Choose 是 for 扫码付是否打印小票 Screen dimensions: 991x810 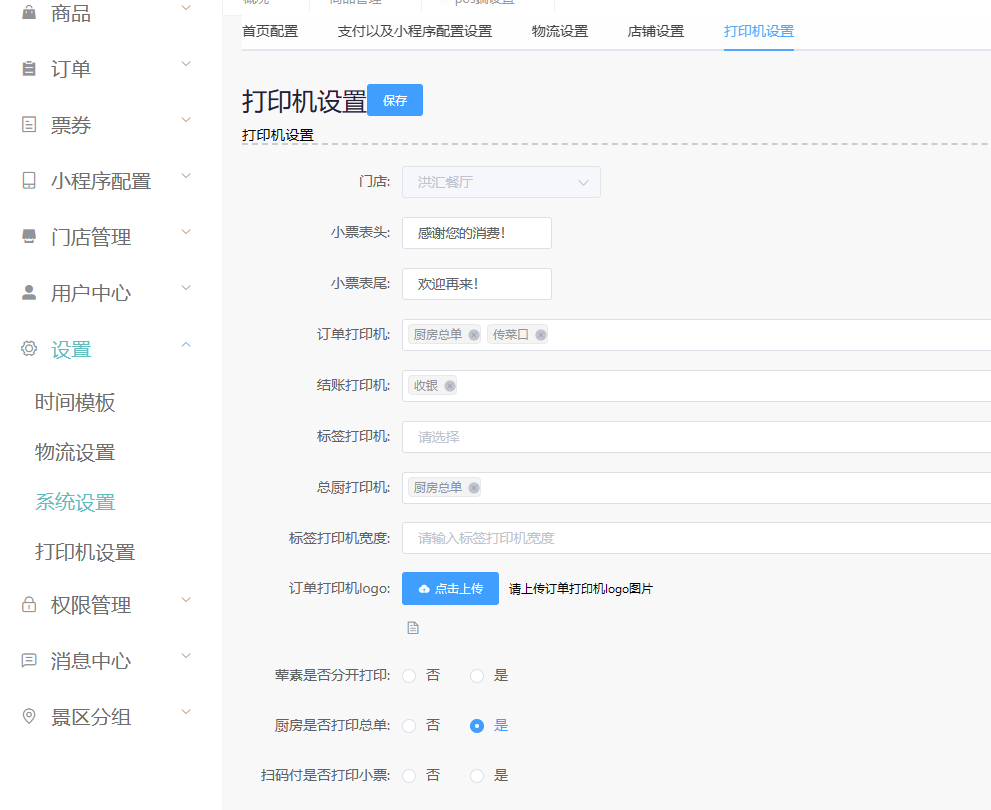click(476, 775)
